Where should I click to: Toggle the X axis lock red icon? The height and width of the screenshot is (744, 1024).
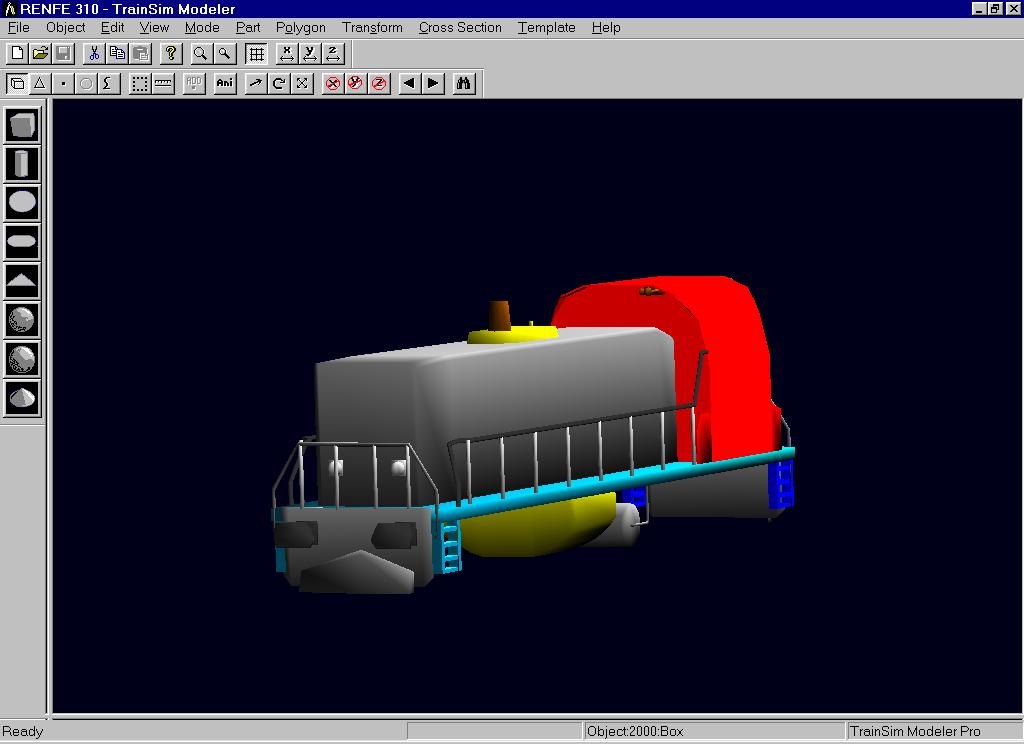[333, 84]
